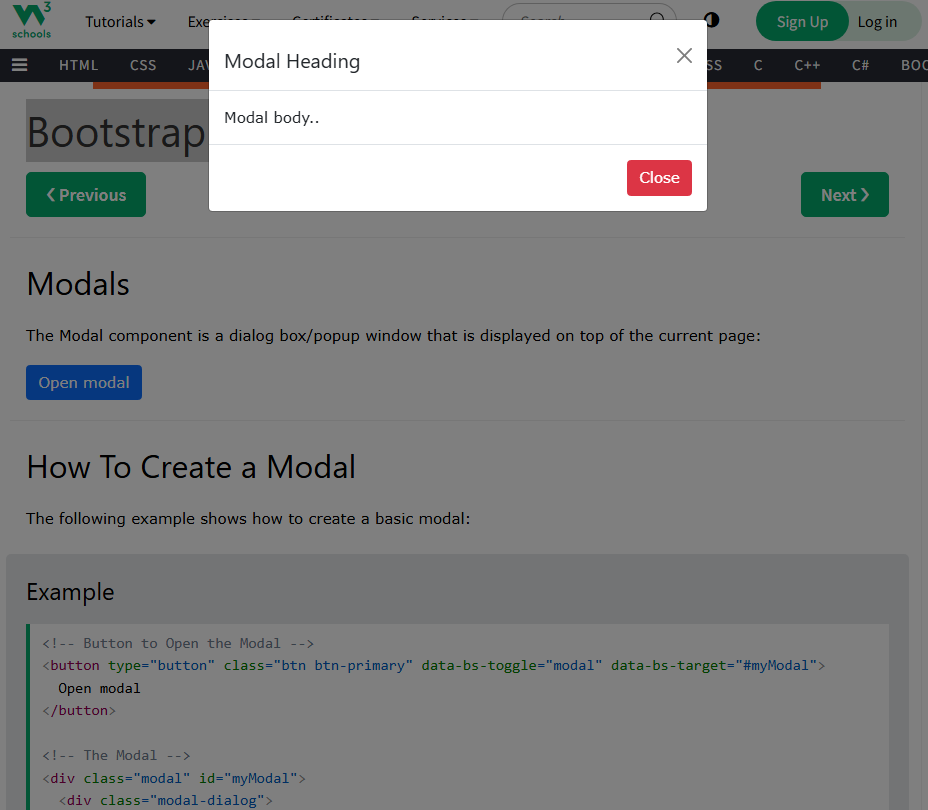This screenshot has width=928, height=810.
Task: Click the '<!-- The Modal -->' comment line
Action: [x=116, y=756]
